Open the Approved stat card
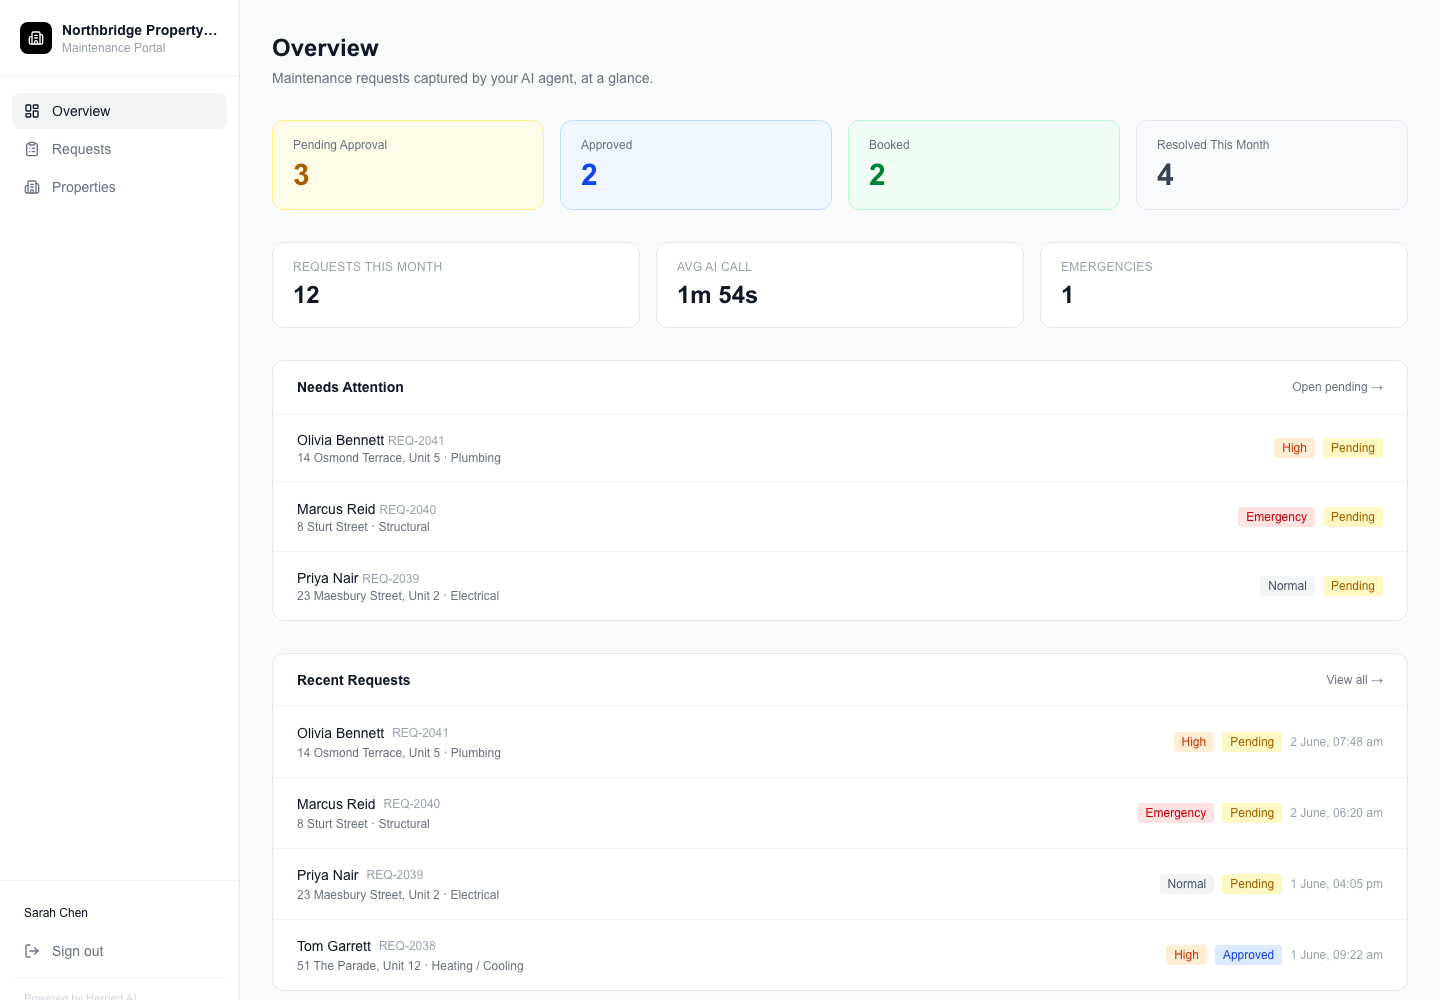1440x1000 pixels. 696,165
